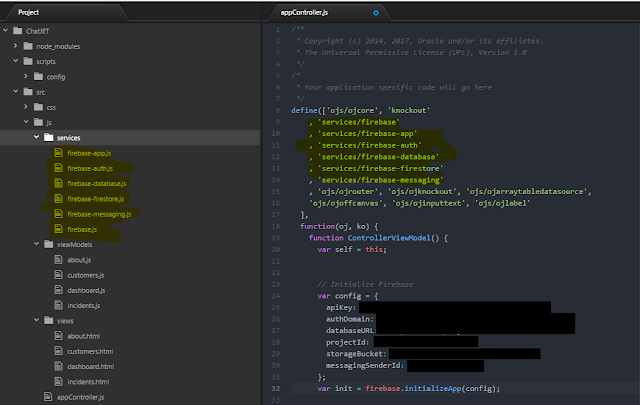Collapse the js folder chevron
This screenshot has height=405, width=640.
tap(26, 122)
